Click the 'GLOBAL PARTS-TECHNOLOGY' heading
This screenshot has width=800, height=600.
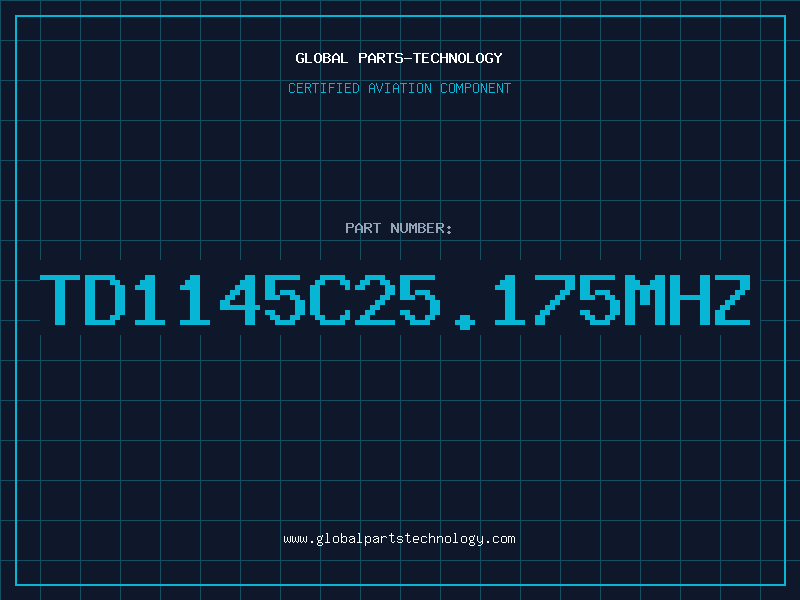click(399, 58)
